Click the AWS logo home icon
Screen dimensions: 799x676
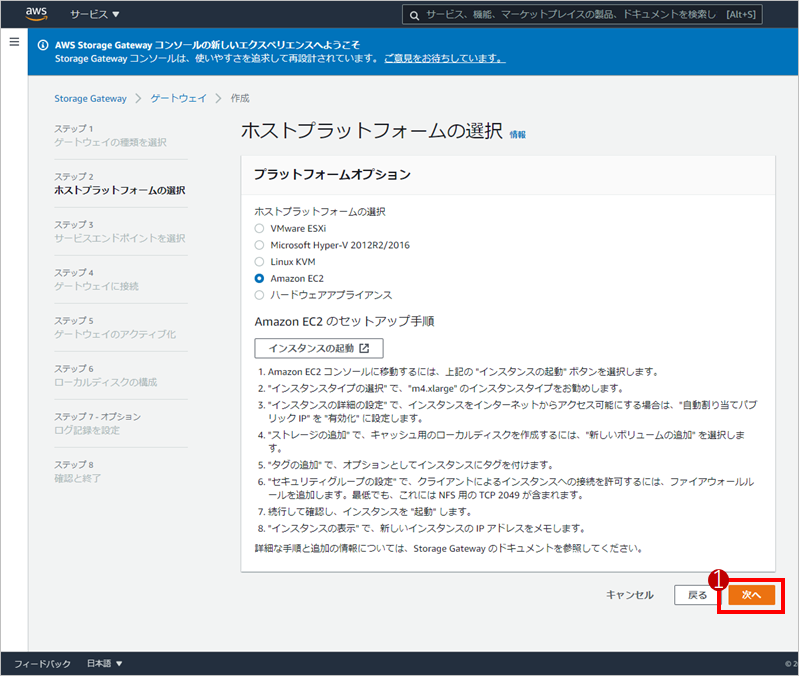click(37, 14)
